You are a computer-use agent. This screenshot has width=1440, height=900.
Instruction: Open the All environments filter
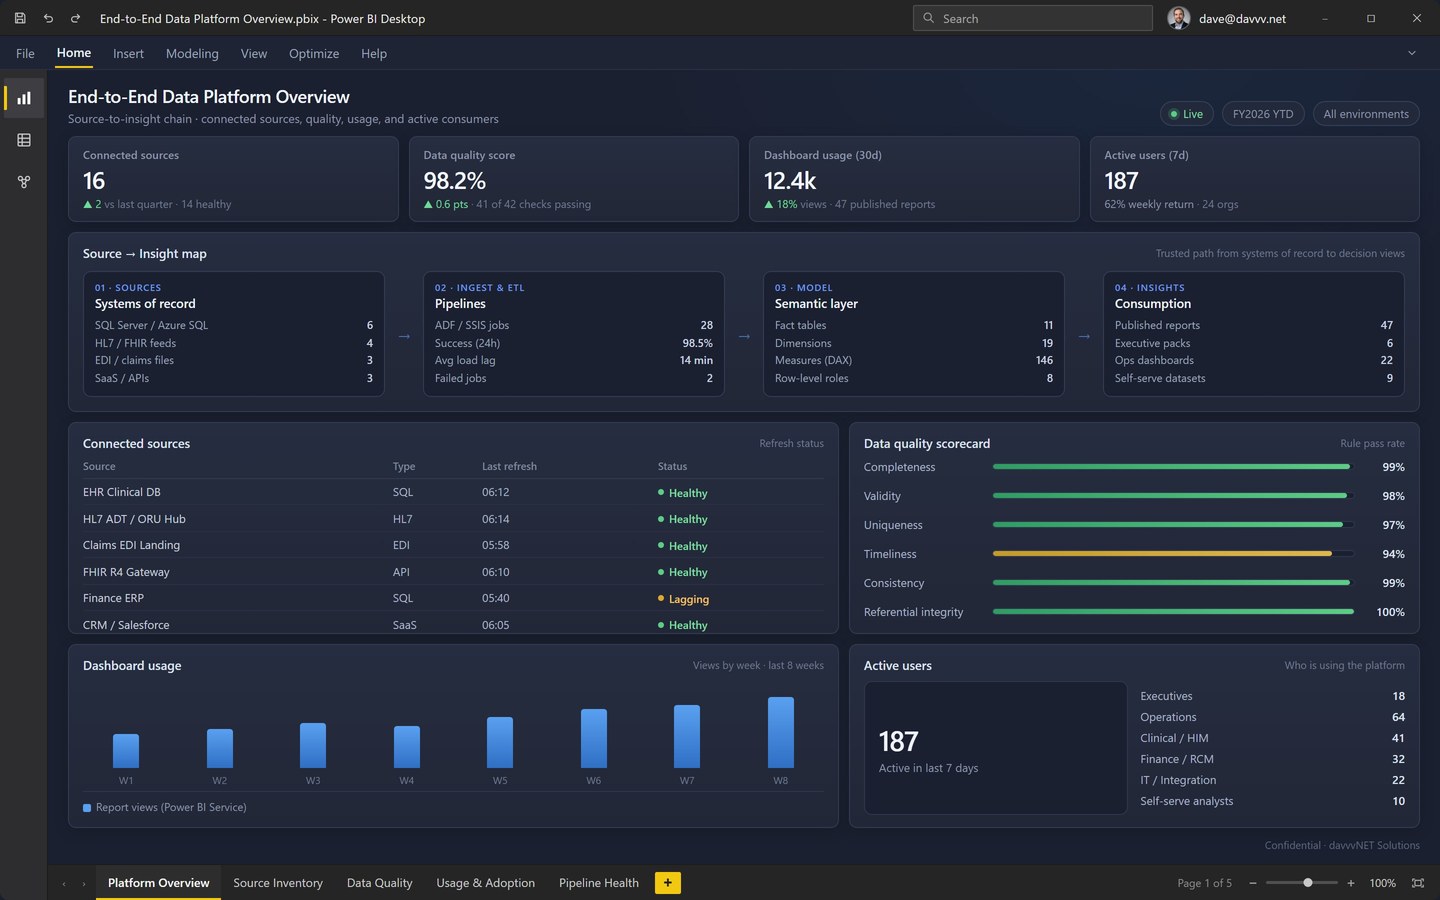[1366, 114]
